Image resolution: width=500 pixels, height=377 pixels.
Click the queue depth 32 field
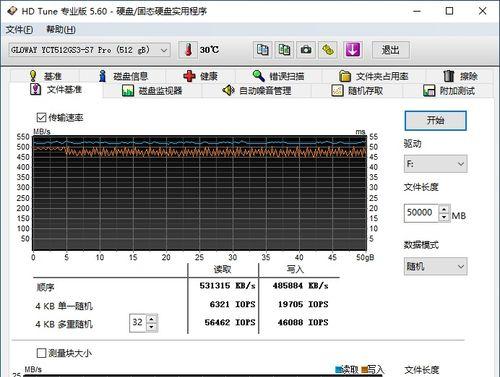[138, 322]
